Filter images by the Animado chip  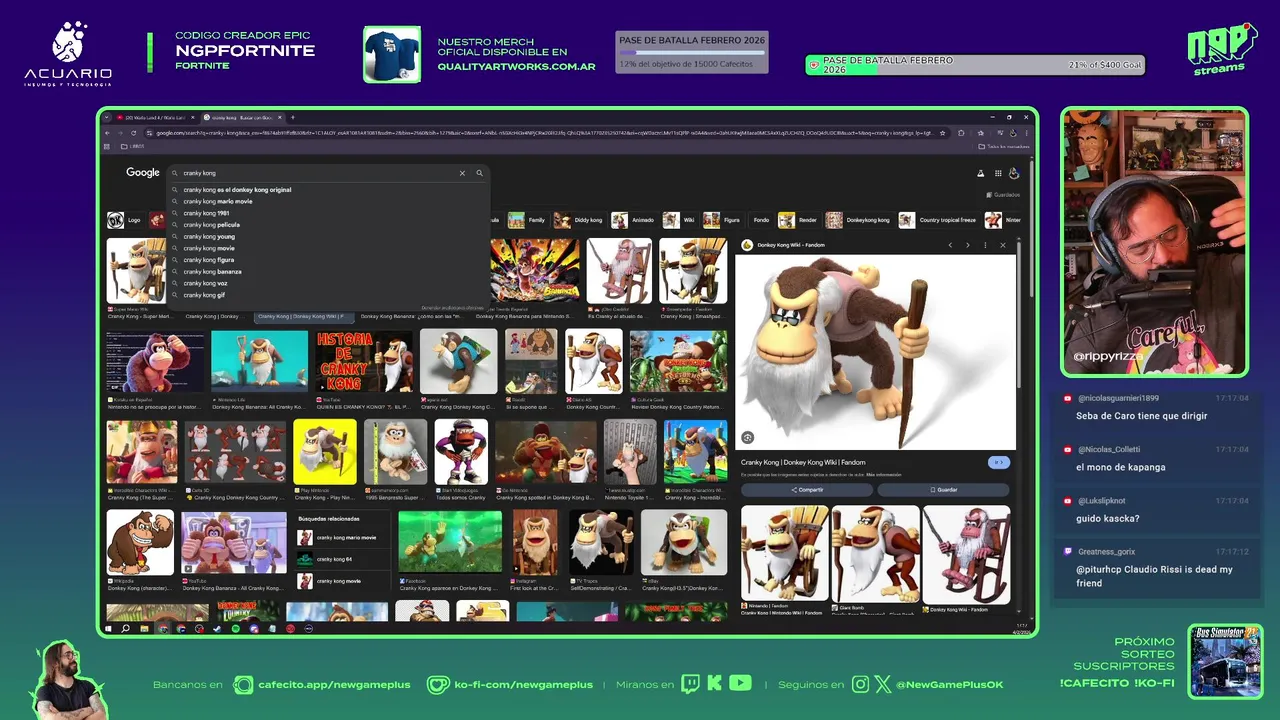tap(634, 220)
